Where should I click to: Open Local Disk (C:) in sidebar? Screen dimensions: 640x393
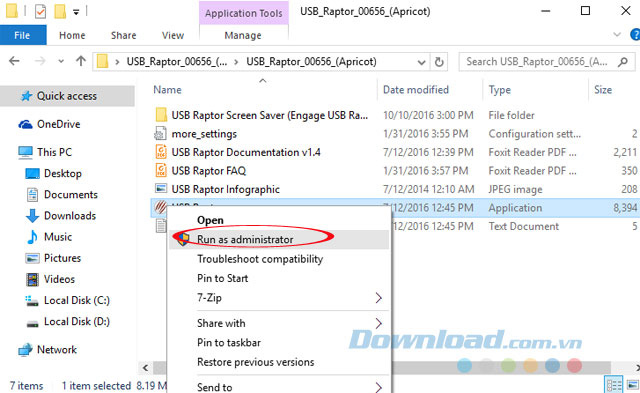point(77,301)
